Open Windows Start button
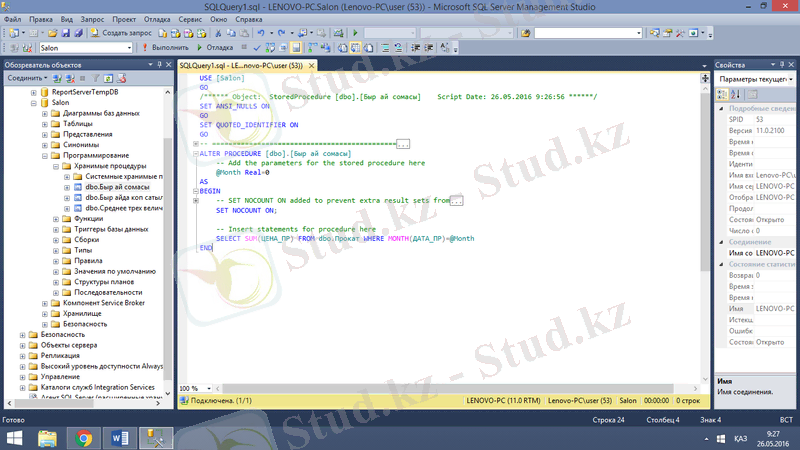 click(x=15, y=438)
